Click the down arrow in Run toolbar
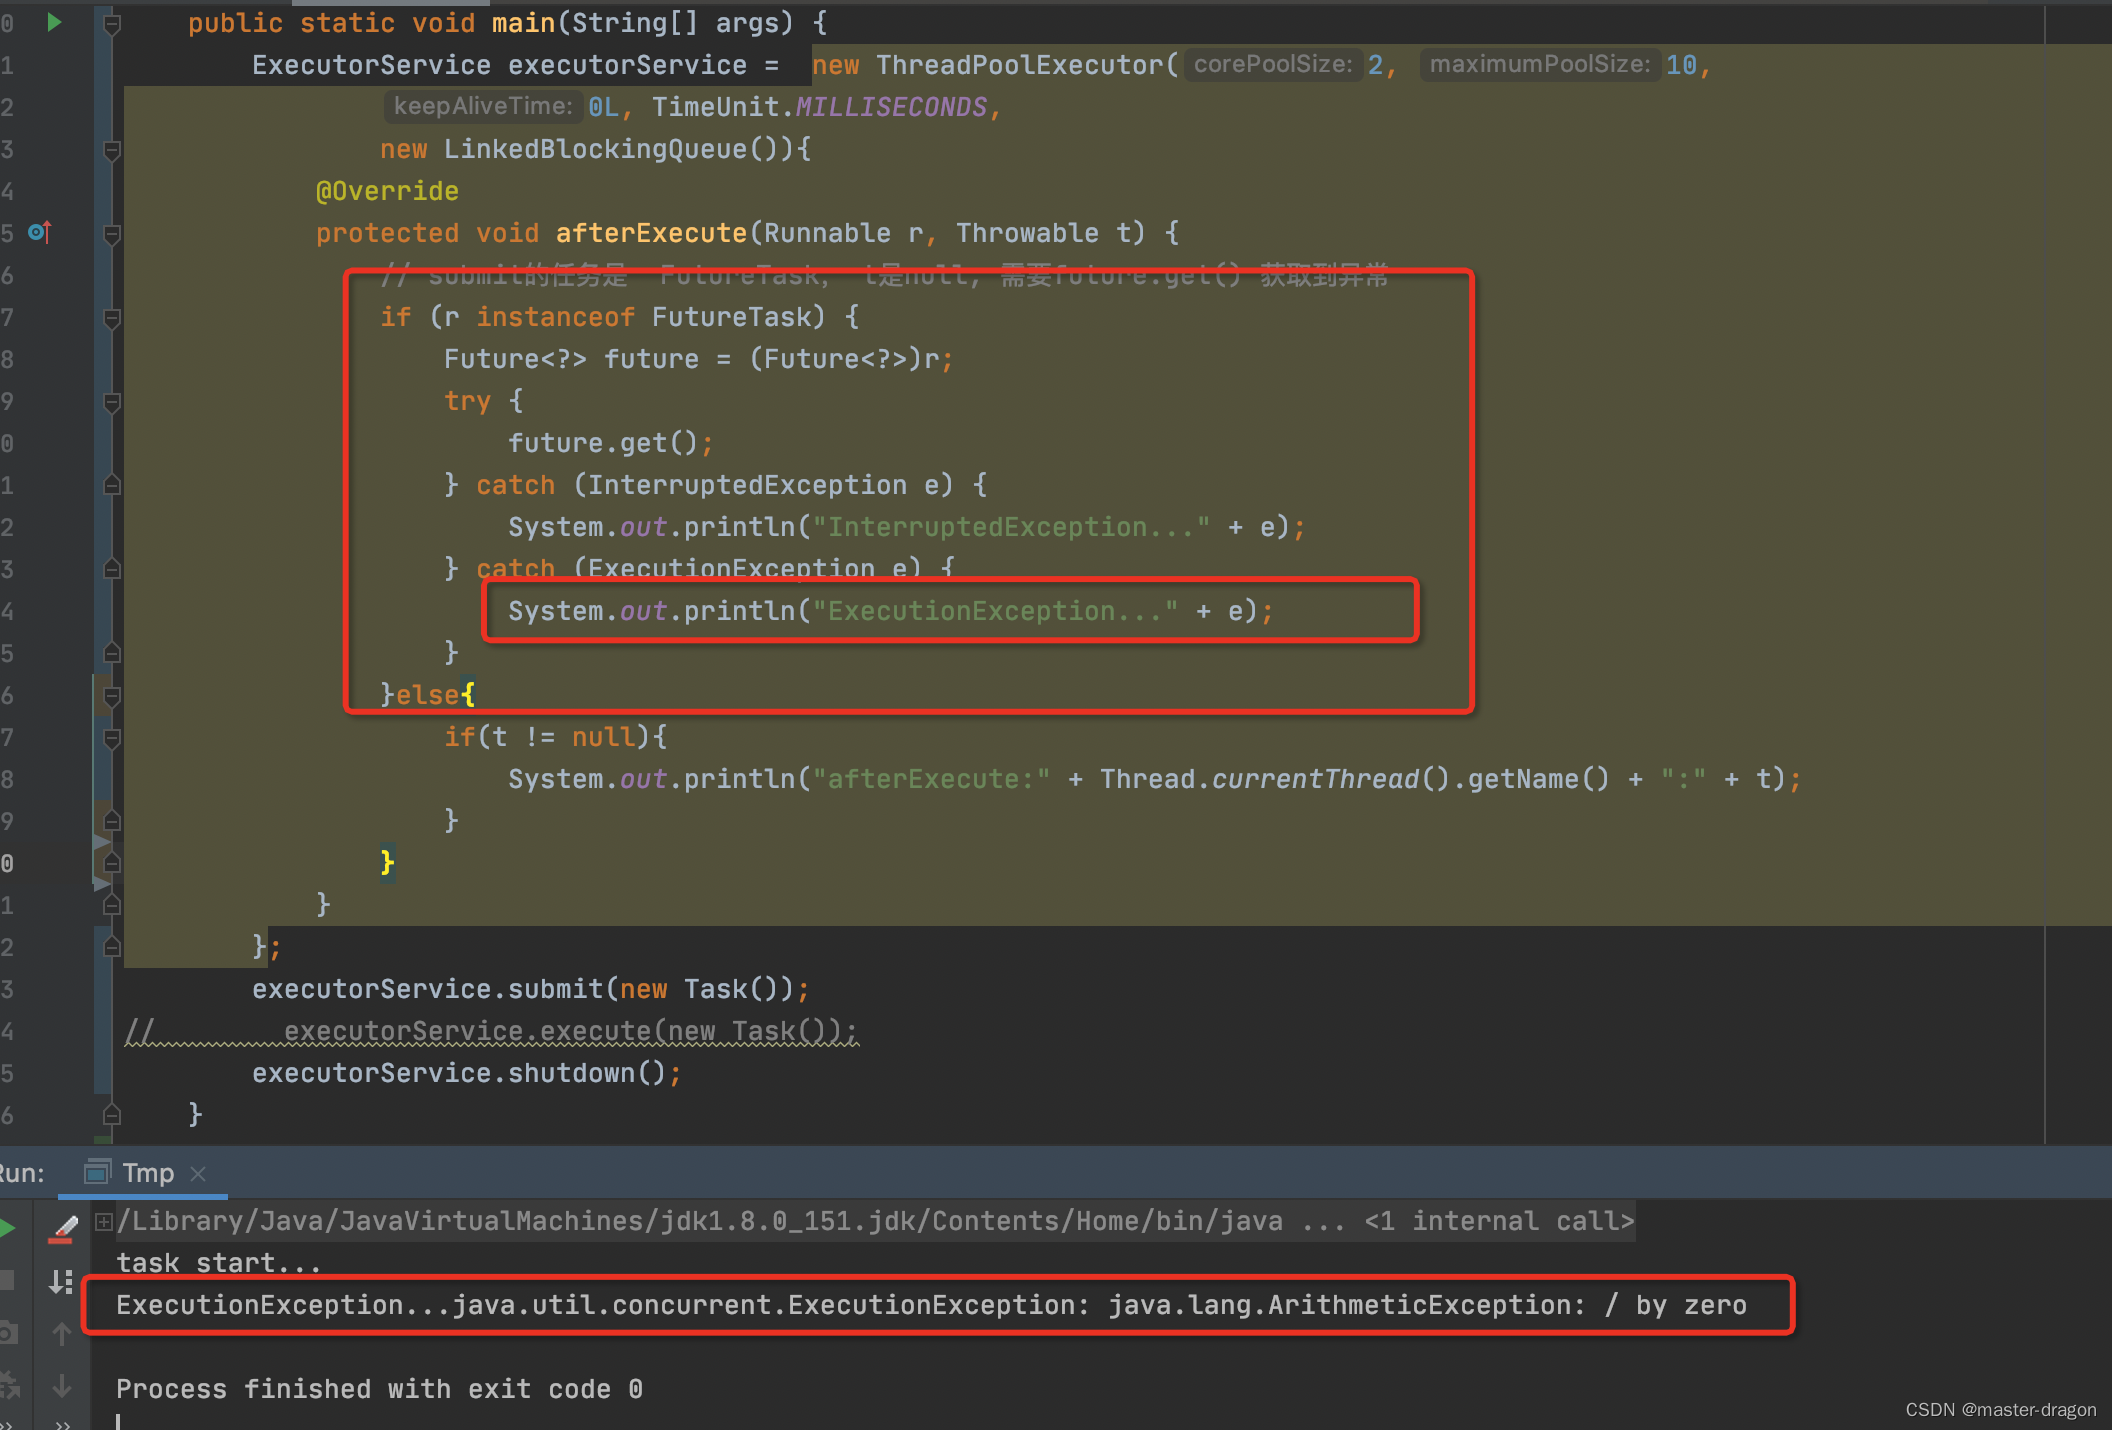The height and width of the screenshot is (1430, 2112). pyautogui.click(x=62, y=1386)
